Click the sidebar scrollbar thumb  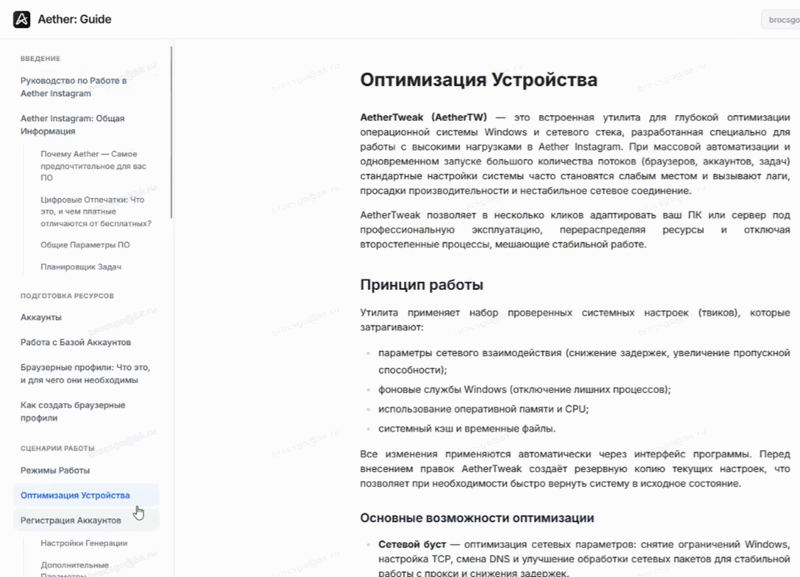pyautogui.click(x=171, y=133)
